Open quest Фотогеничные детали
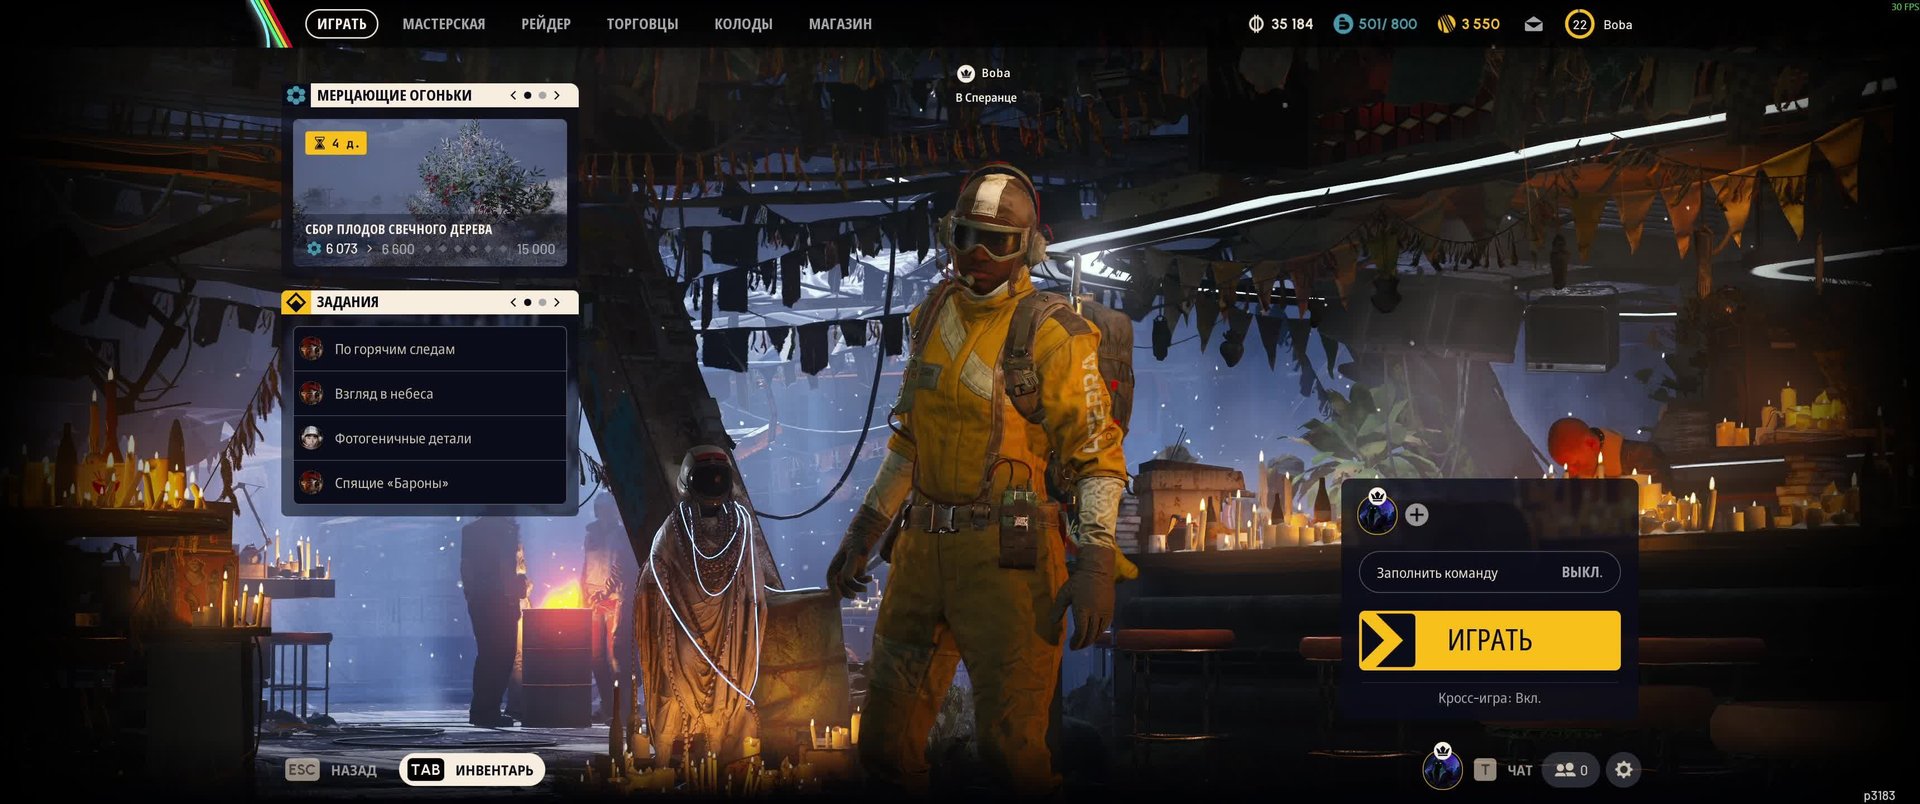The image size is (1920, 804). point(430,438)
